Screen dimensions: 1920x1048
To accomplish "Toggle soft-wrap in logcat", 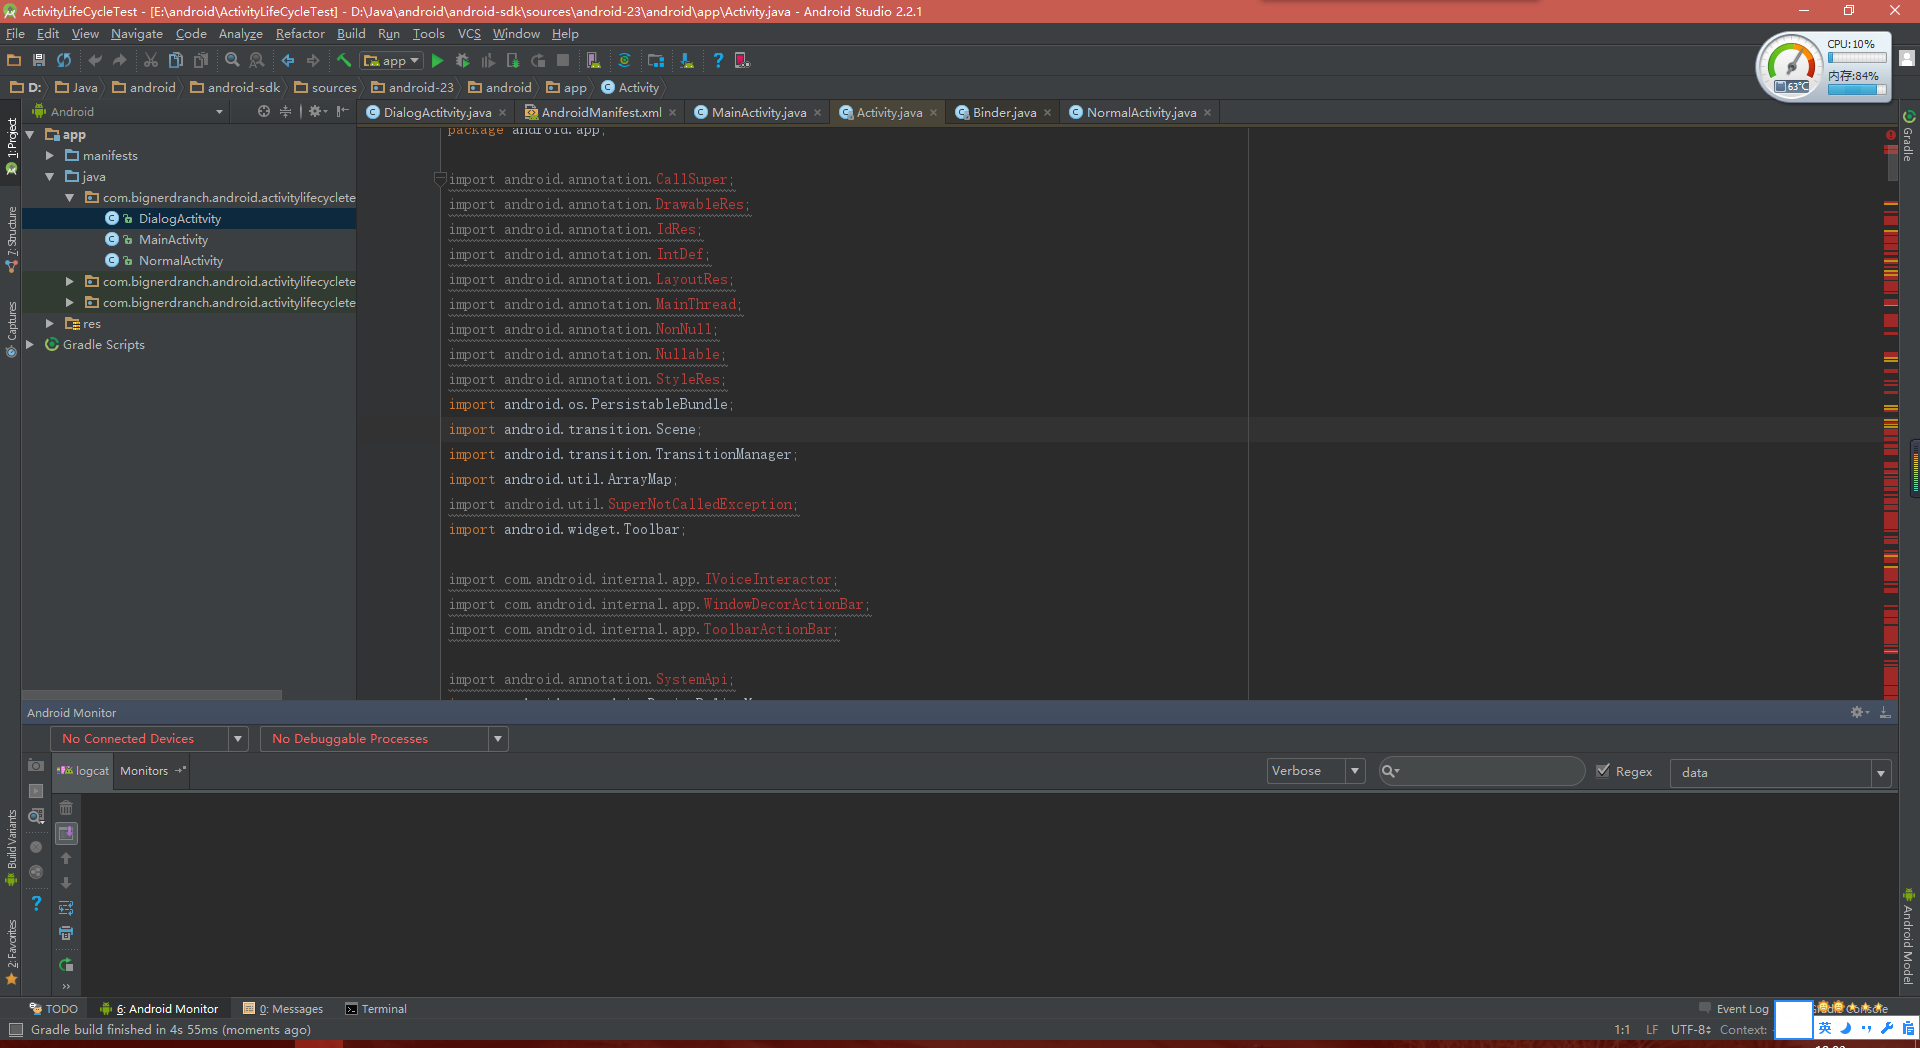I will (x=66, y=908).
